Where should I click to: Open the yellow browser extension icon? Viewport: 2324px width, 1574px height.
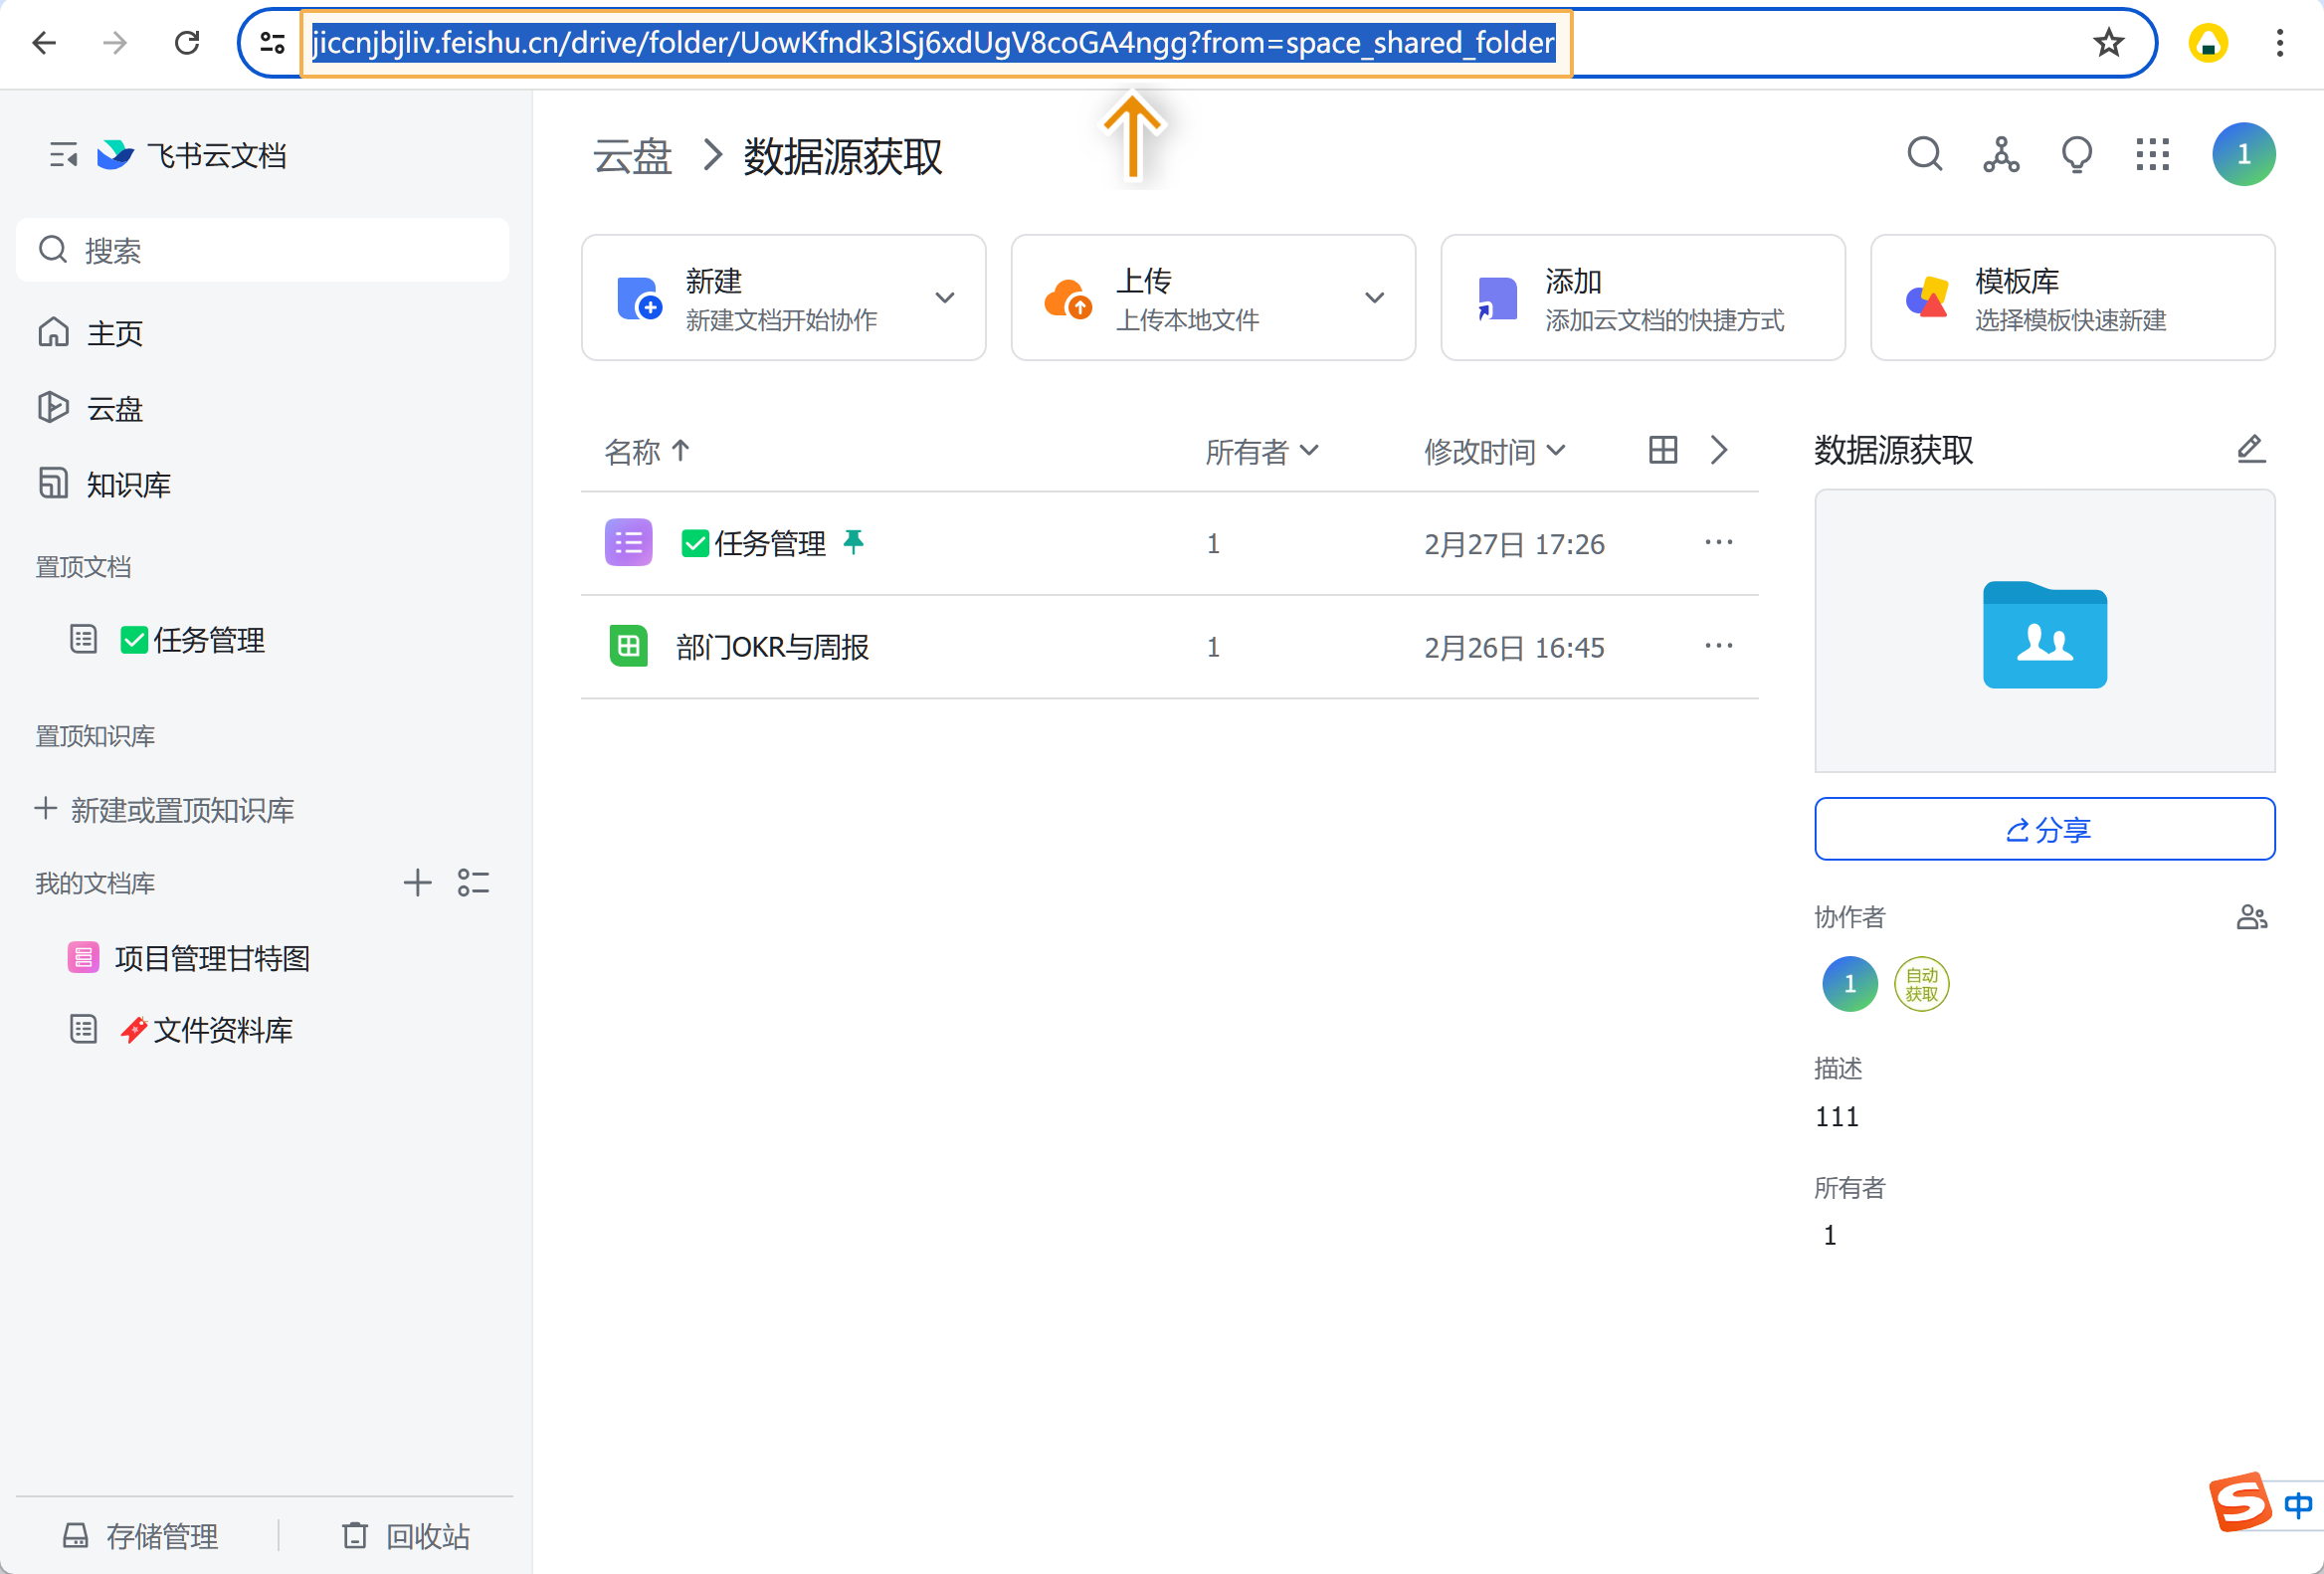click(x=2208, y=43)
